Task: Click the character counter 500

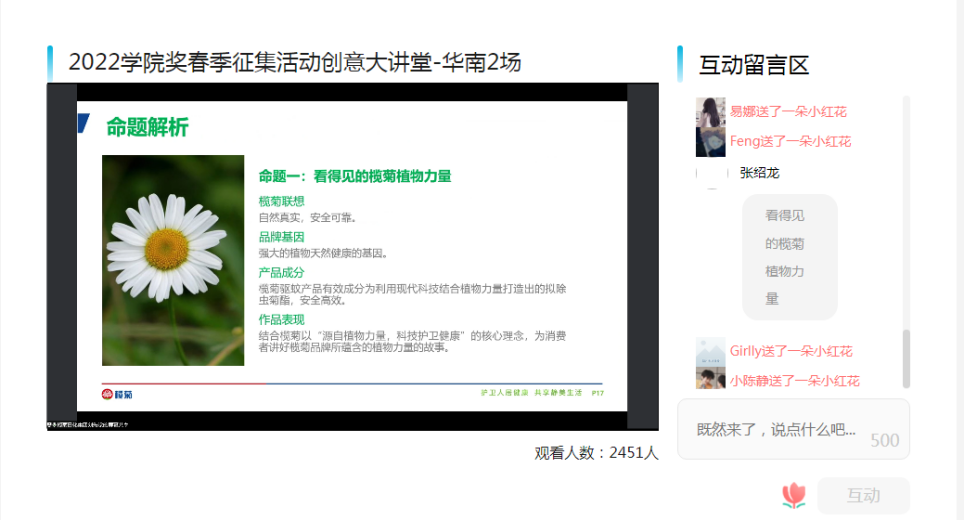Action: [x=885, y=440]
